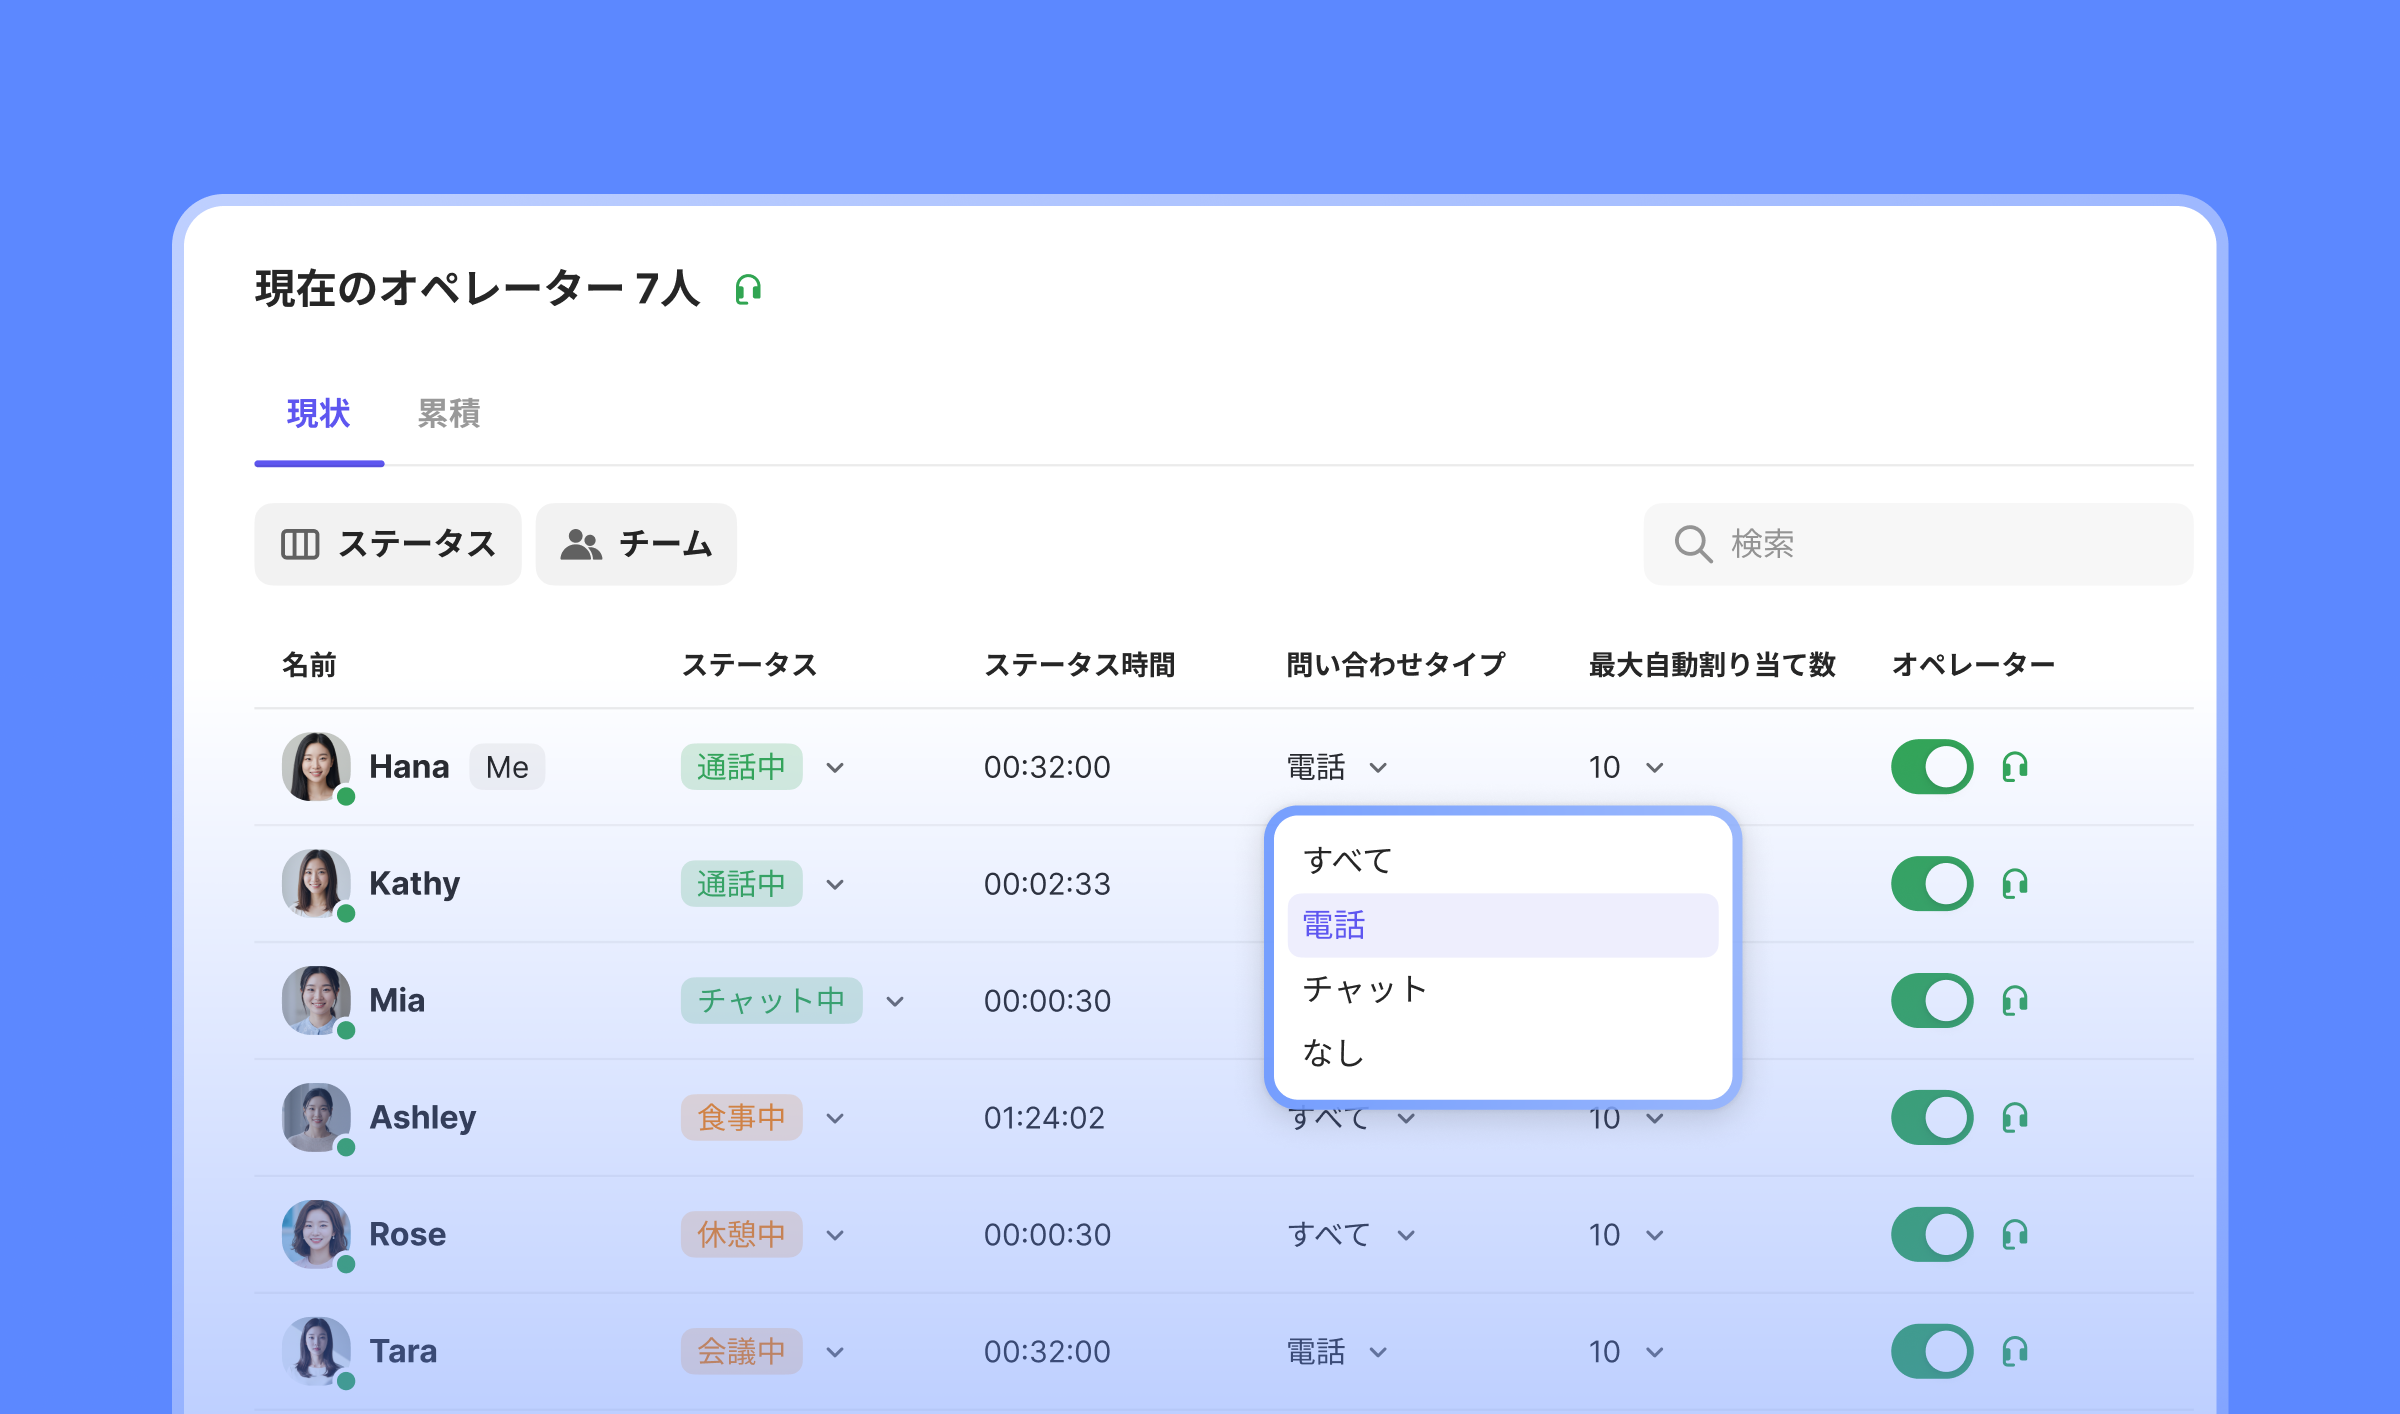Click the チーム filter button
Screen dimensions: 2400x1414
[x=636, y=544]
